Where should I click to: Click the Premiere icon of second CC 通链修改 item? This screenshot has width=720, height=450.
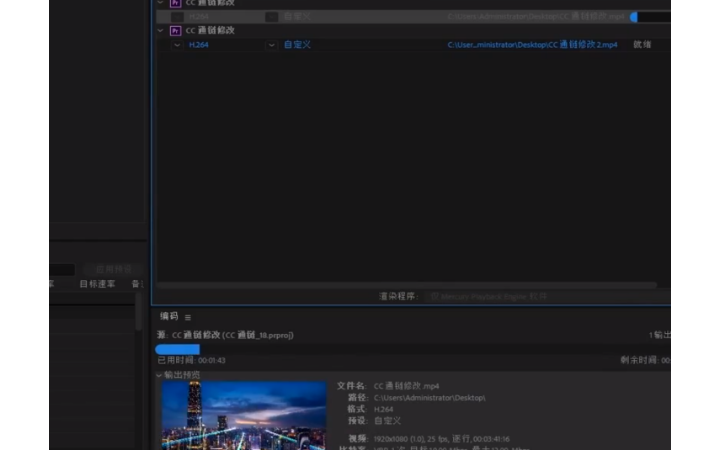(175, 31)
